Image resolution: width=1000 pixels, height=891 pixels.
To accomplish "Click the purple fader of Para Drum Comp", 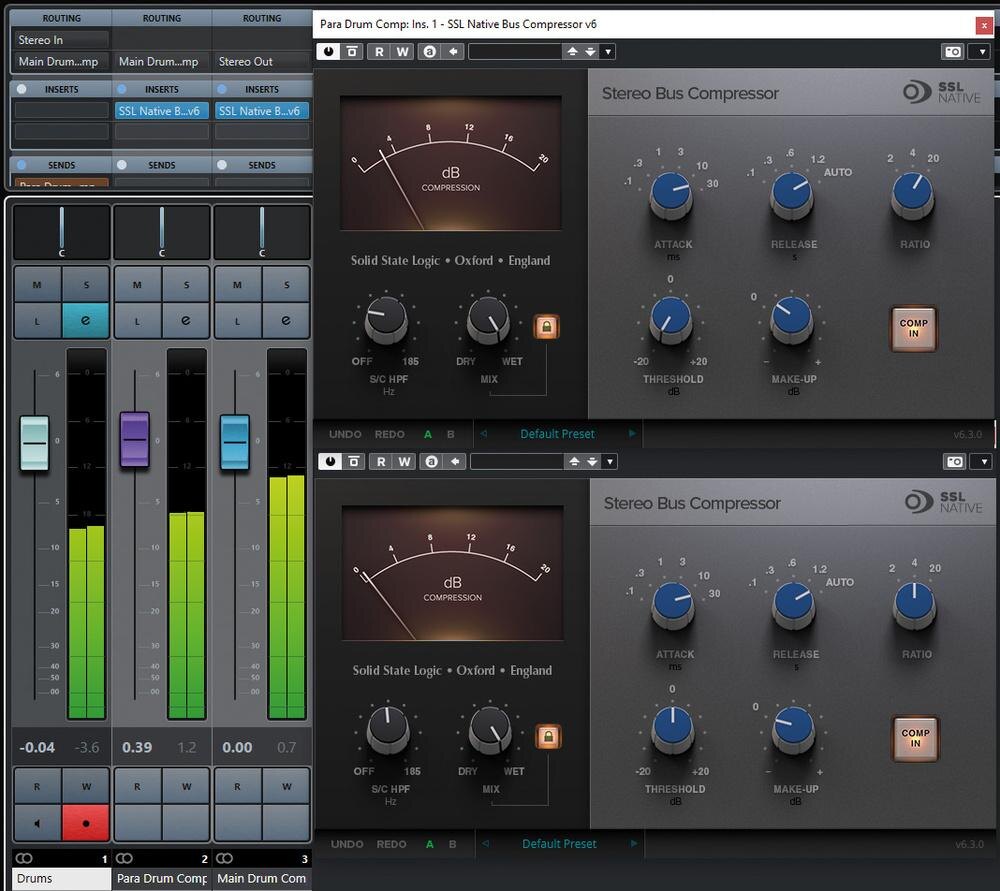I will (135, 439).
